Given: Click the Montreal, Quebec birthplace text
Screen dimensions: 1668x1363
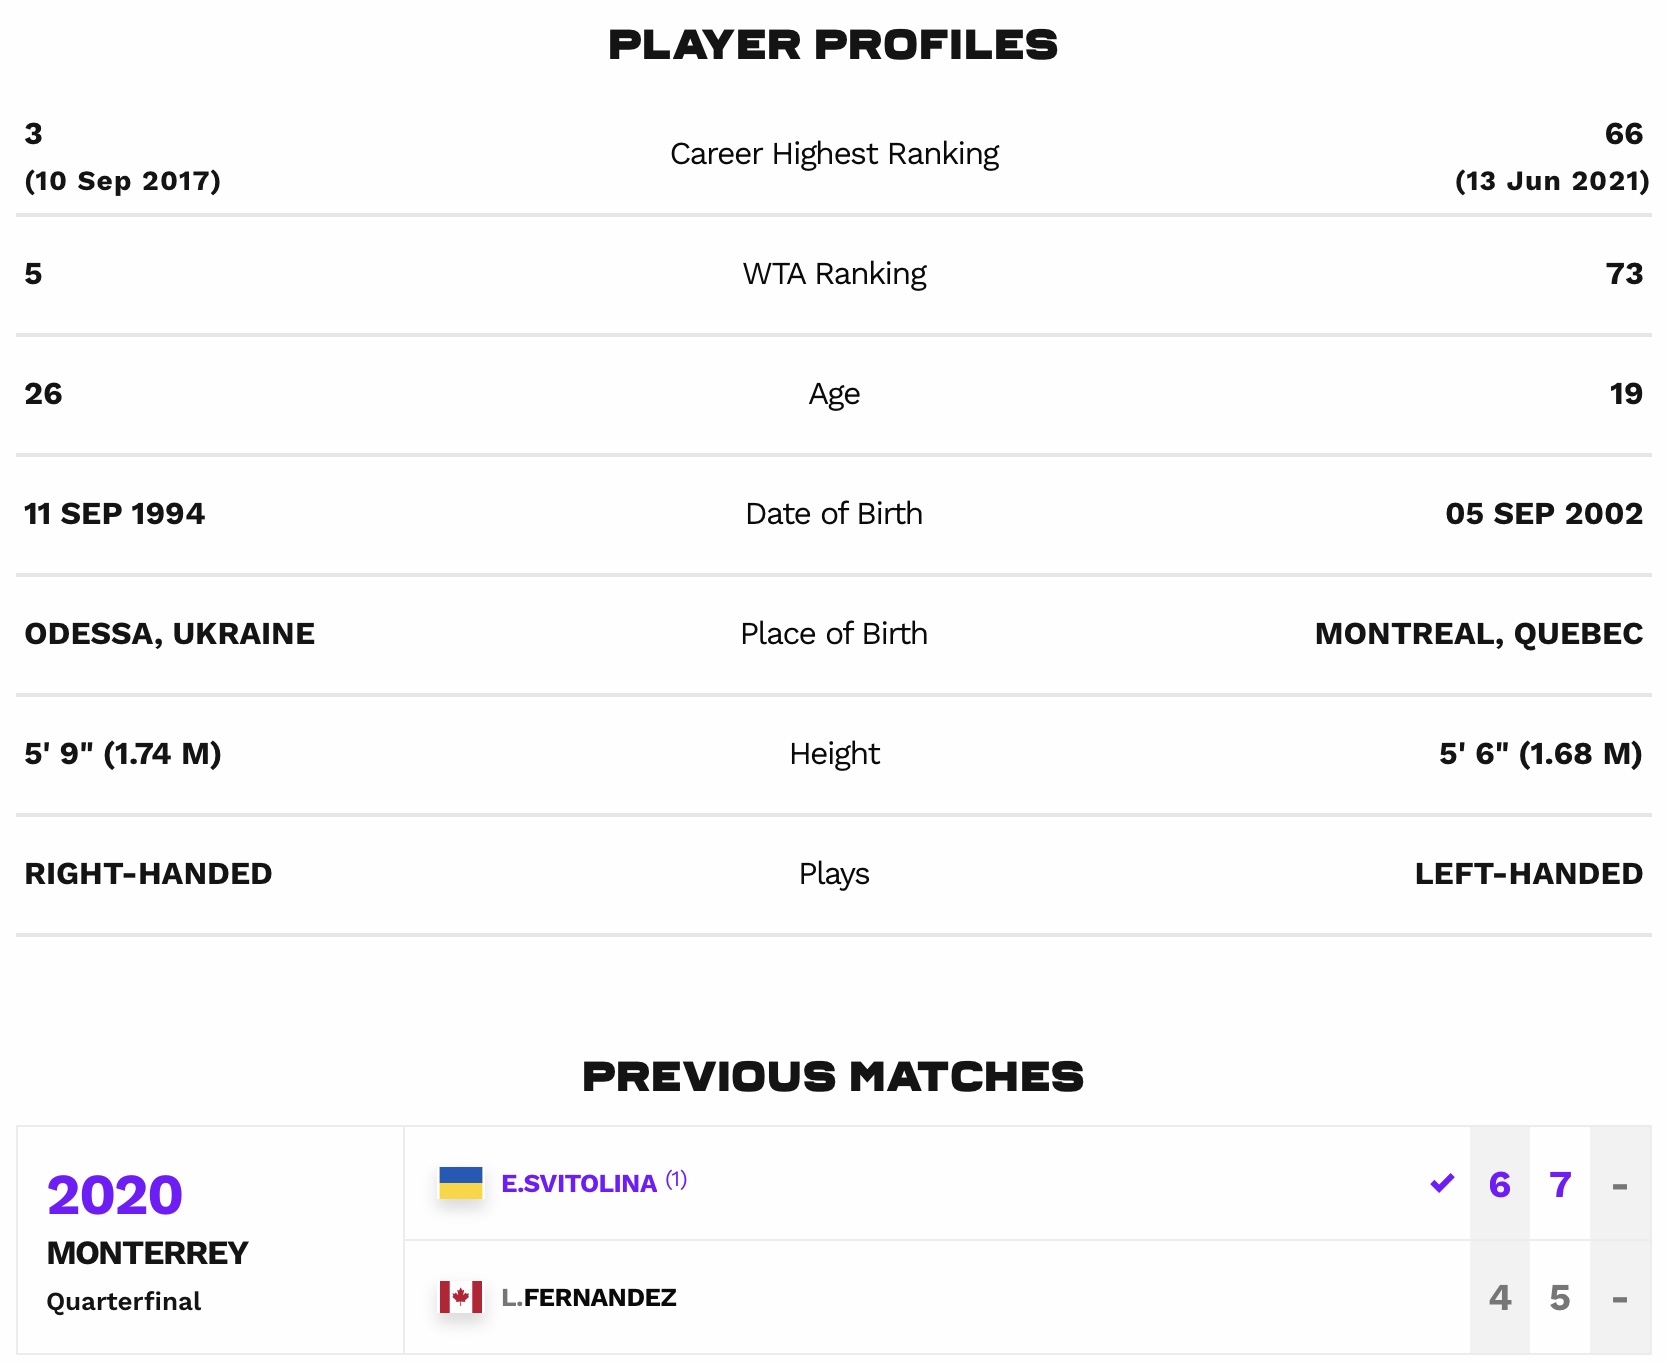Looking at the screenshot, I should pyautogui.click(x=1479, y=634).
